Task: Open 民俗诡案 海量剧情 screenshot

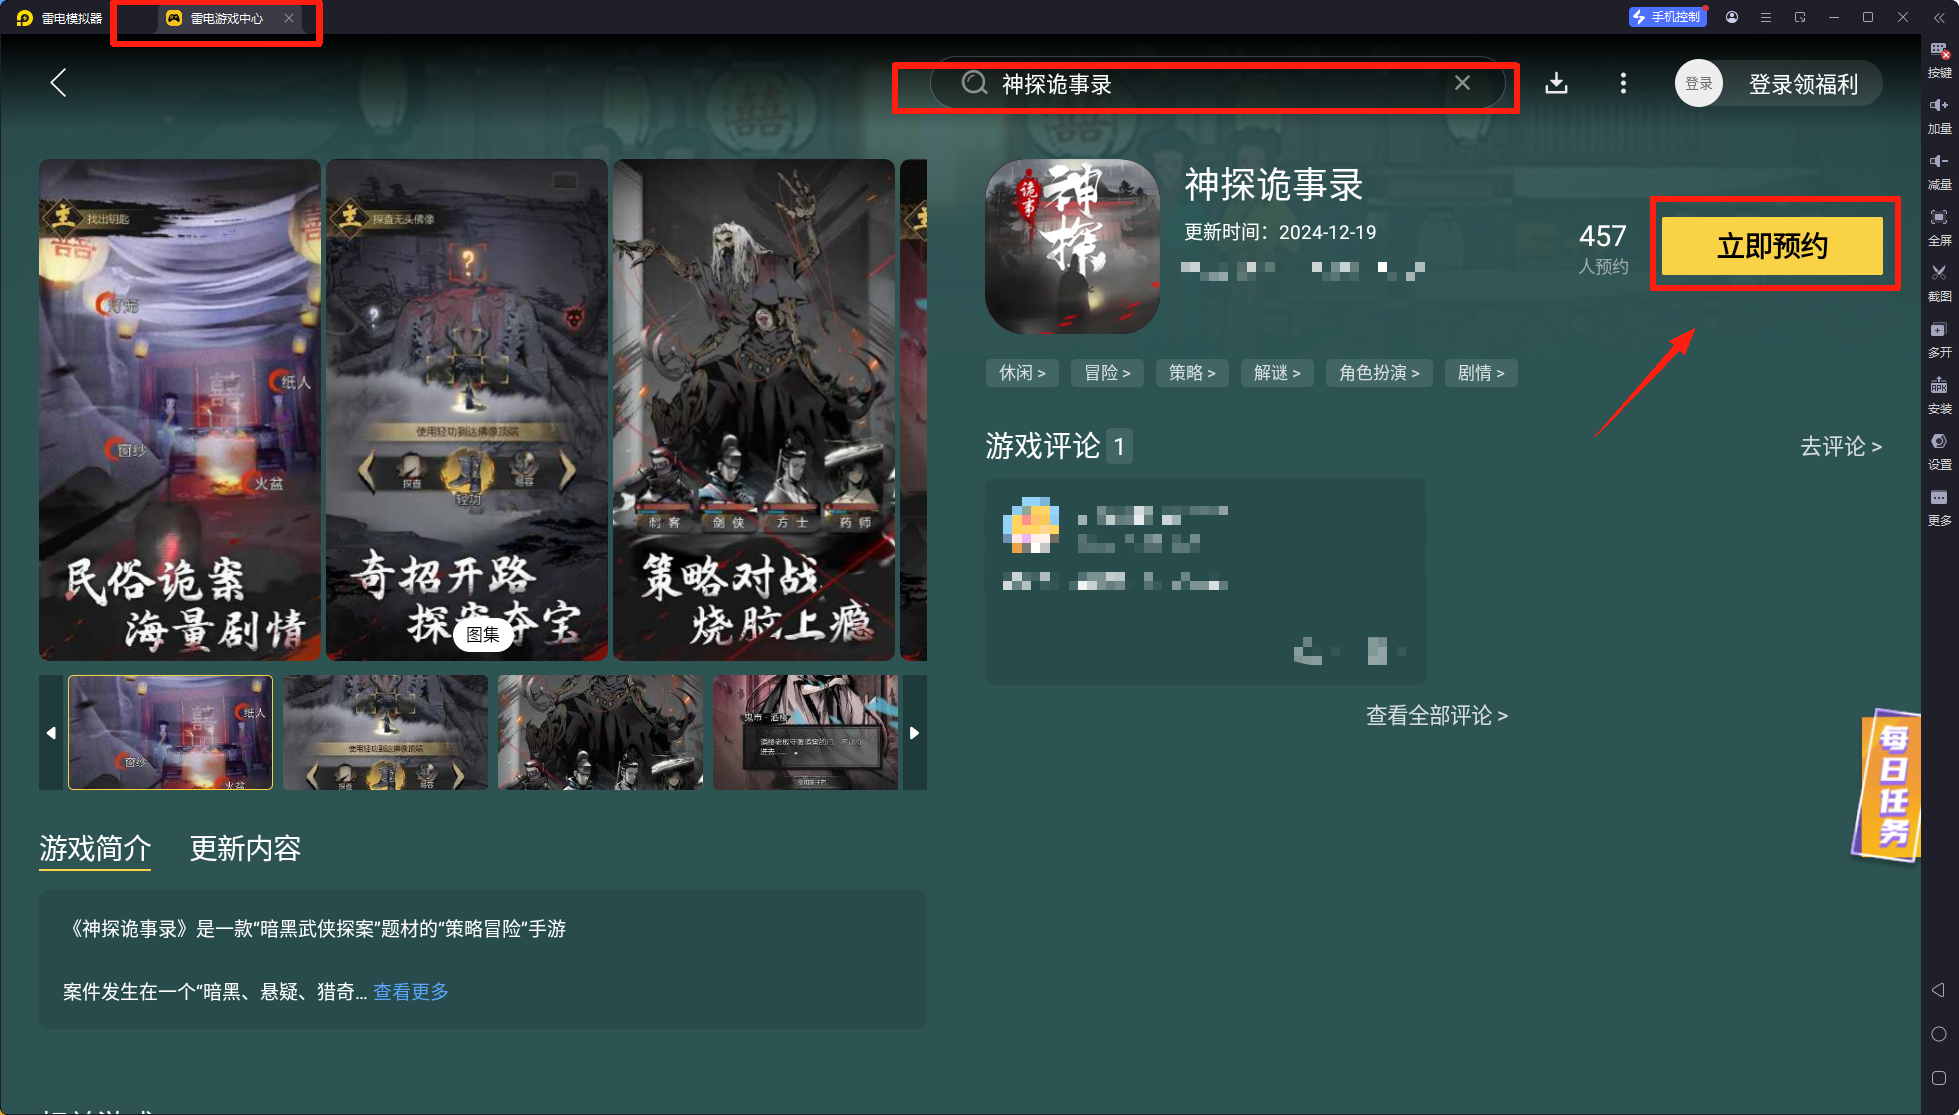Action: 180,410
